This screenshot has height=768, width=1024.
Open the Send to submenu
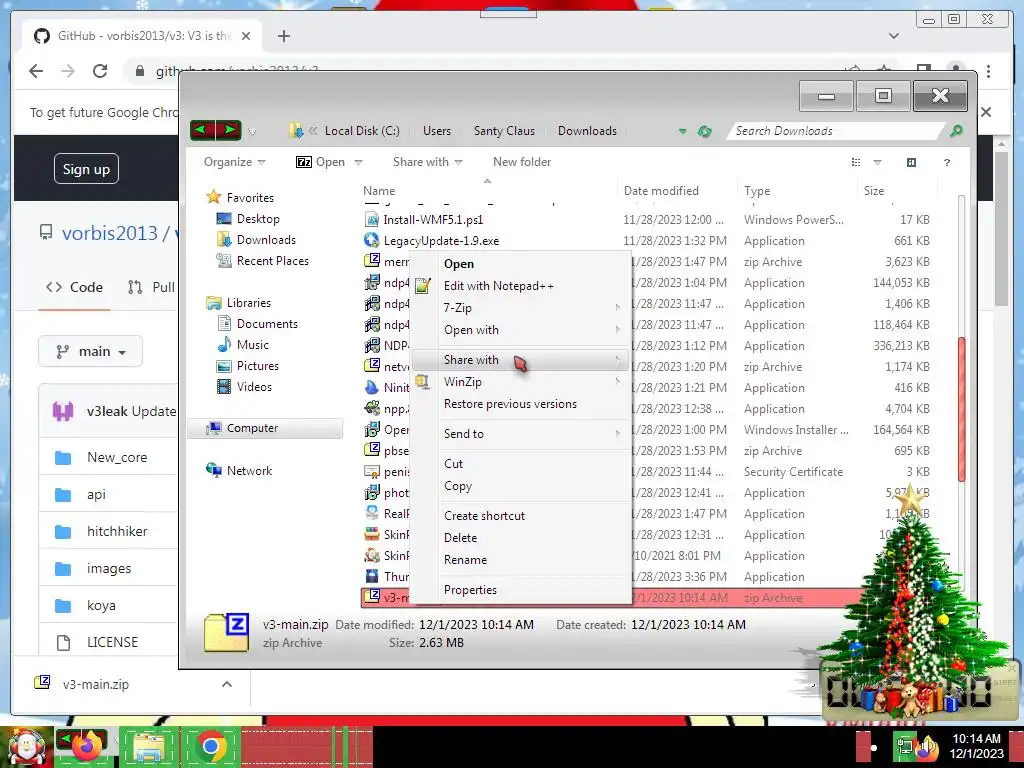click(x=520, y=434)
